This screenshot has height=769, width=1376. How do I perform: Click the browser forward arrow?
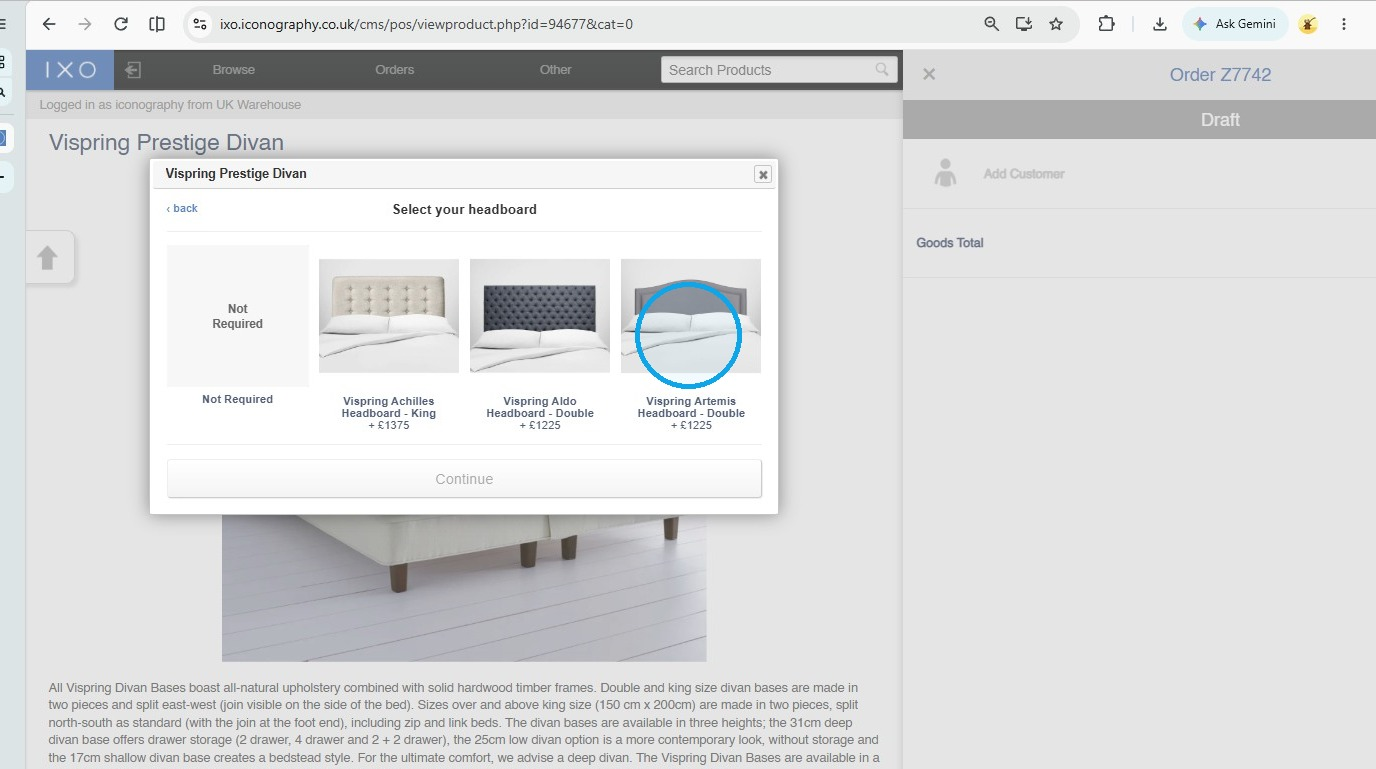85,24
